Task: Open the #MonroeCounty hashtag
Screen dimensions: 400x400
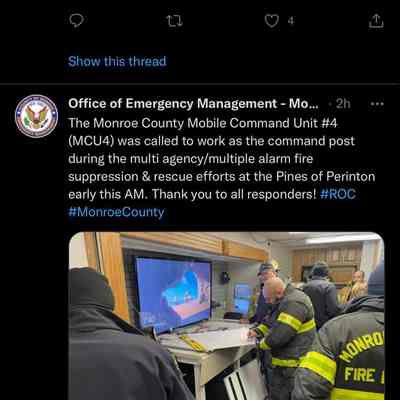Action: pos(116,212)
